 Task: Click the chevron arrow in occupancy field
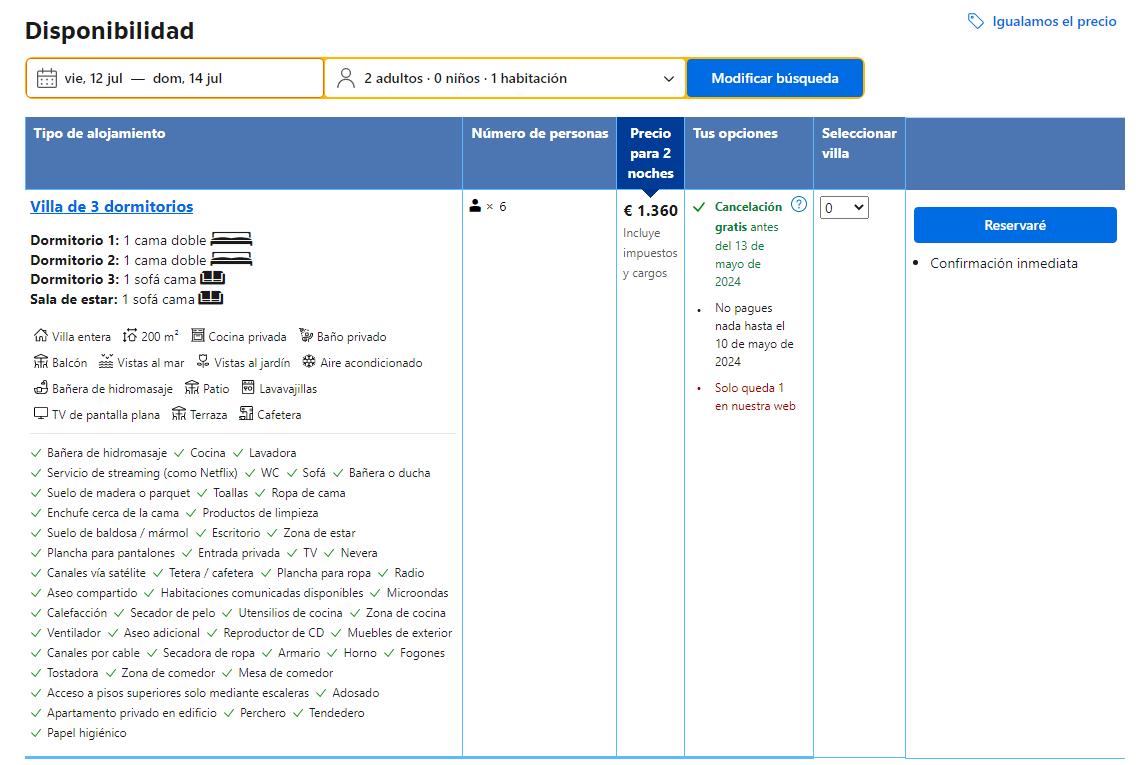pos(669,79)
